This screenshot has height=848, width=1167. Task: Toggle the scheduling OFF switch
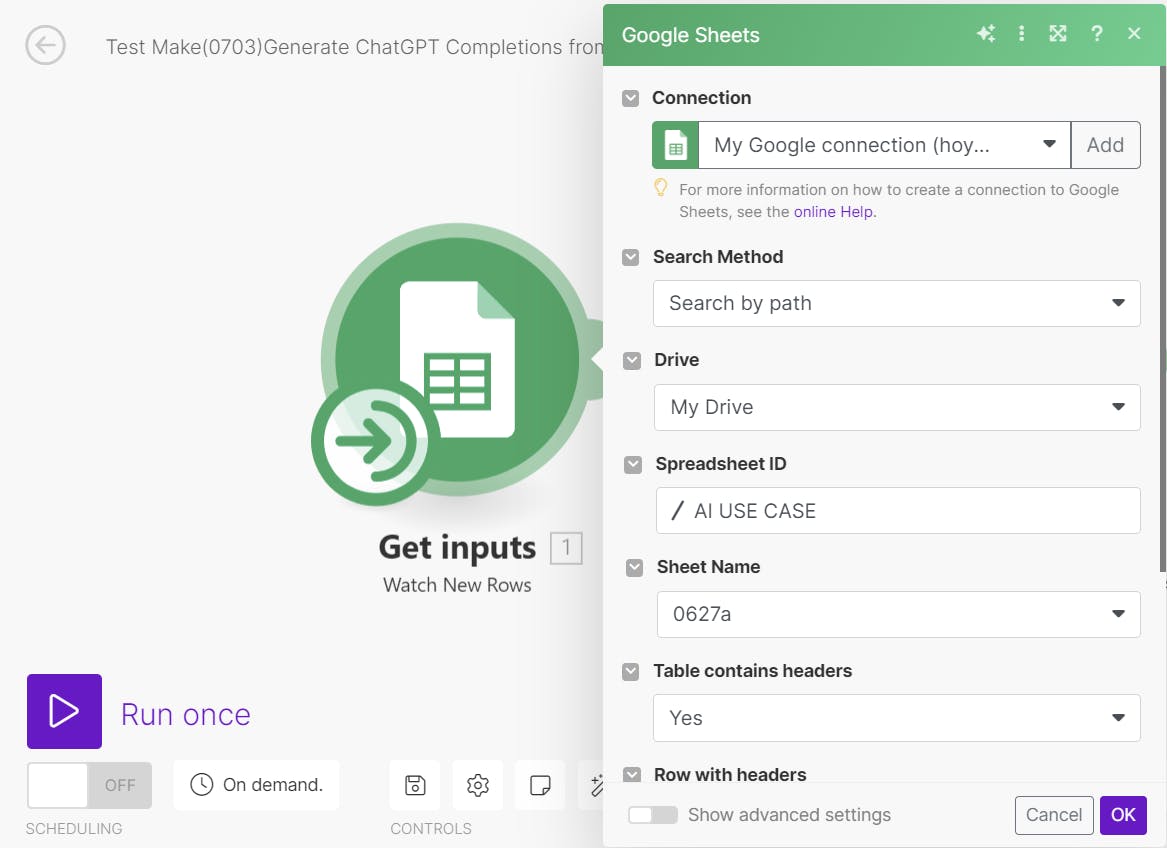coord(89,785)
